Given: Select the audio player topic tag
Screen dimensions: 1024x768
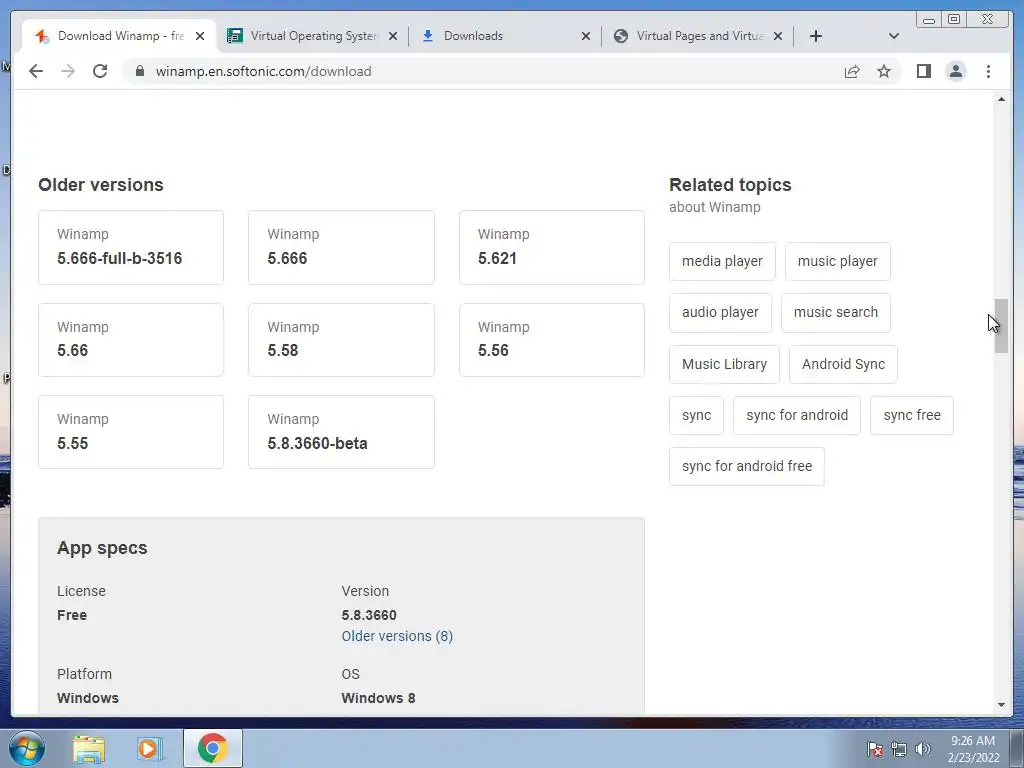Looking at the screenshot, I should click(x=720, y=312).
